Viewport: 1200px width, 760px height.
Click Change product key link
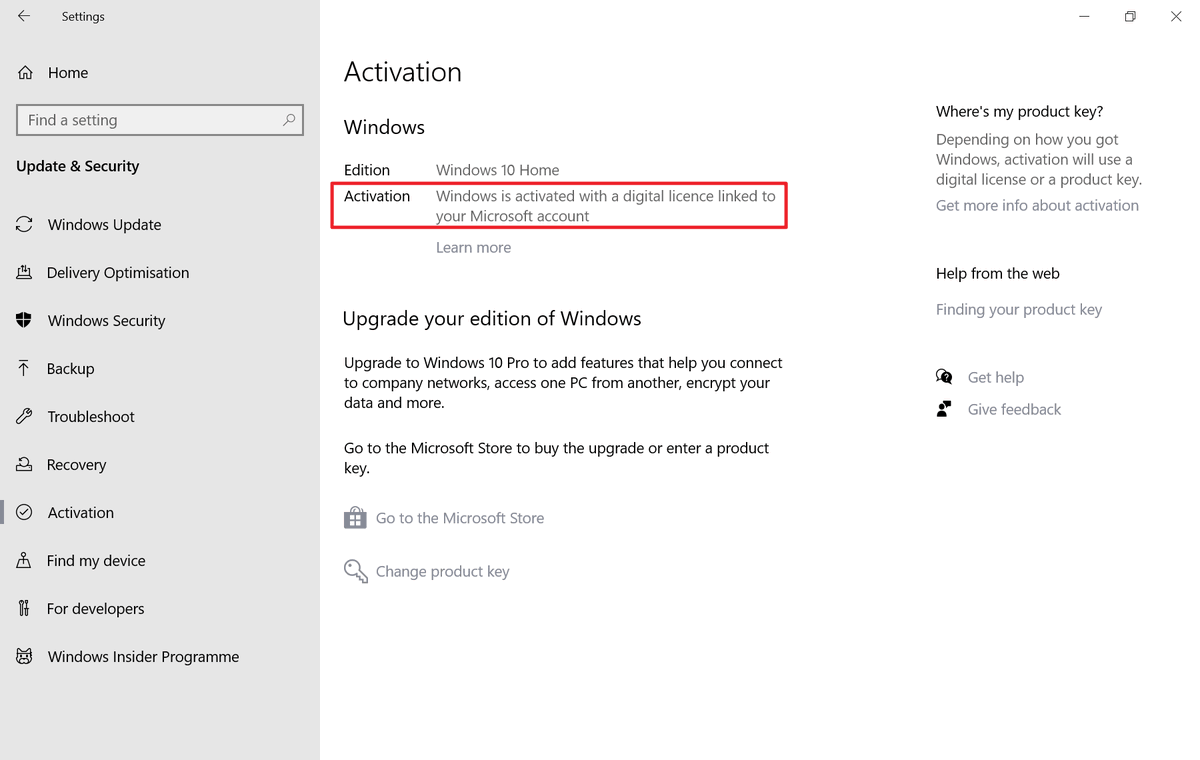coord(442,572)
